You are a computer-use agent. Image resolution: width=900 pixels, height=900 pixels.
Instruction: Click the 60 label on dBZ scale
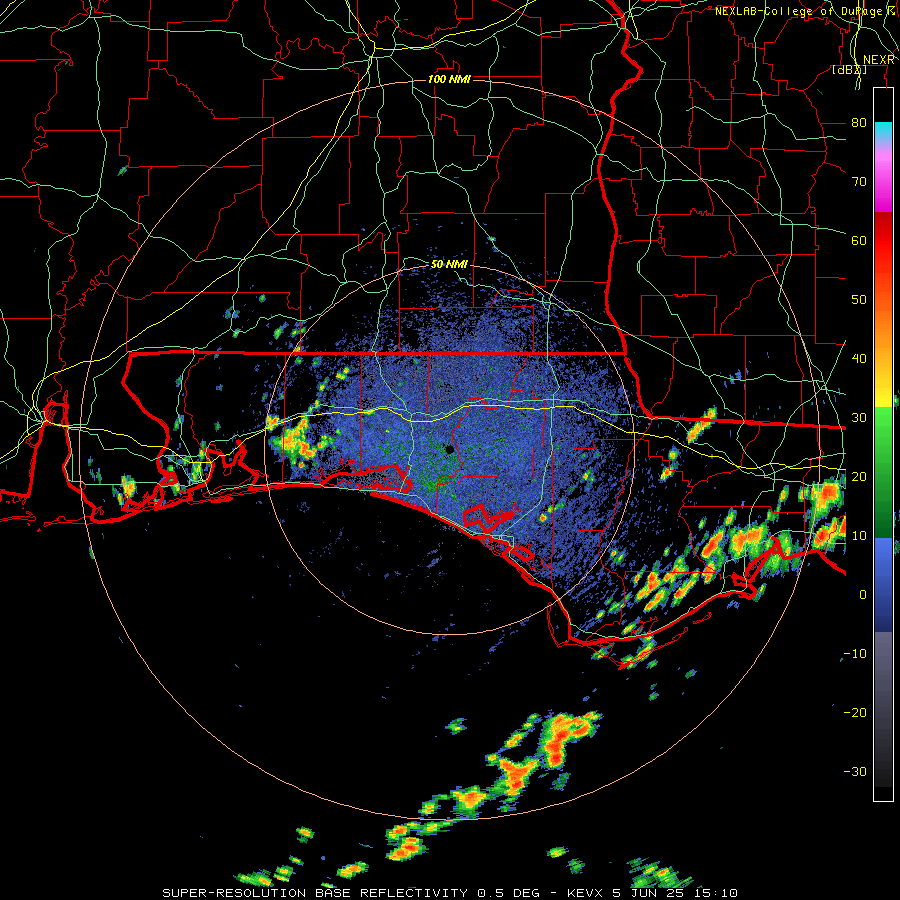[x=859, y=240]
